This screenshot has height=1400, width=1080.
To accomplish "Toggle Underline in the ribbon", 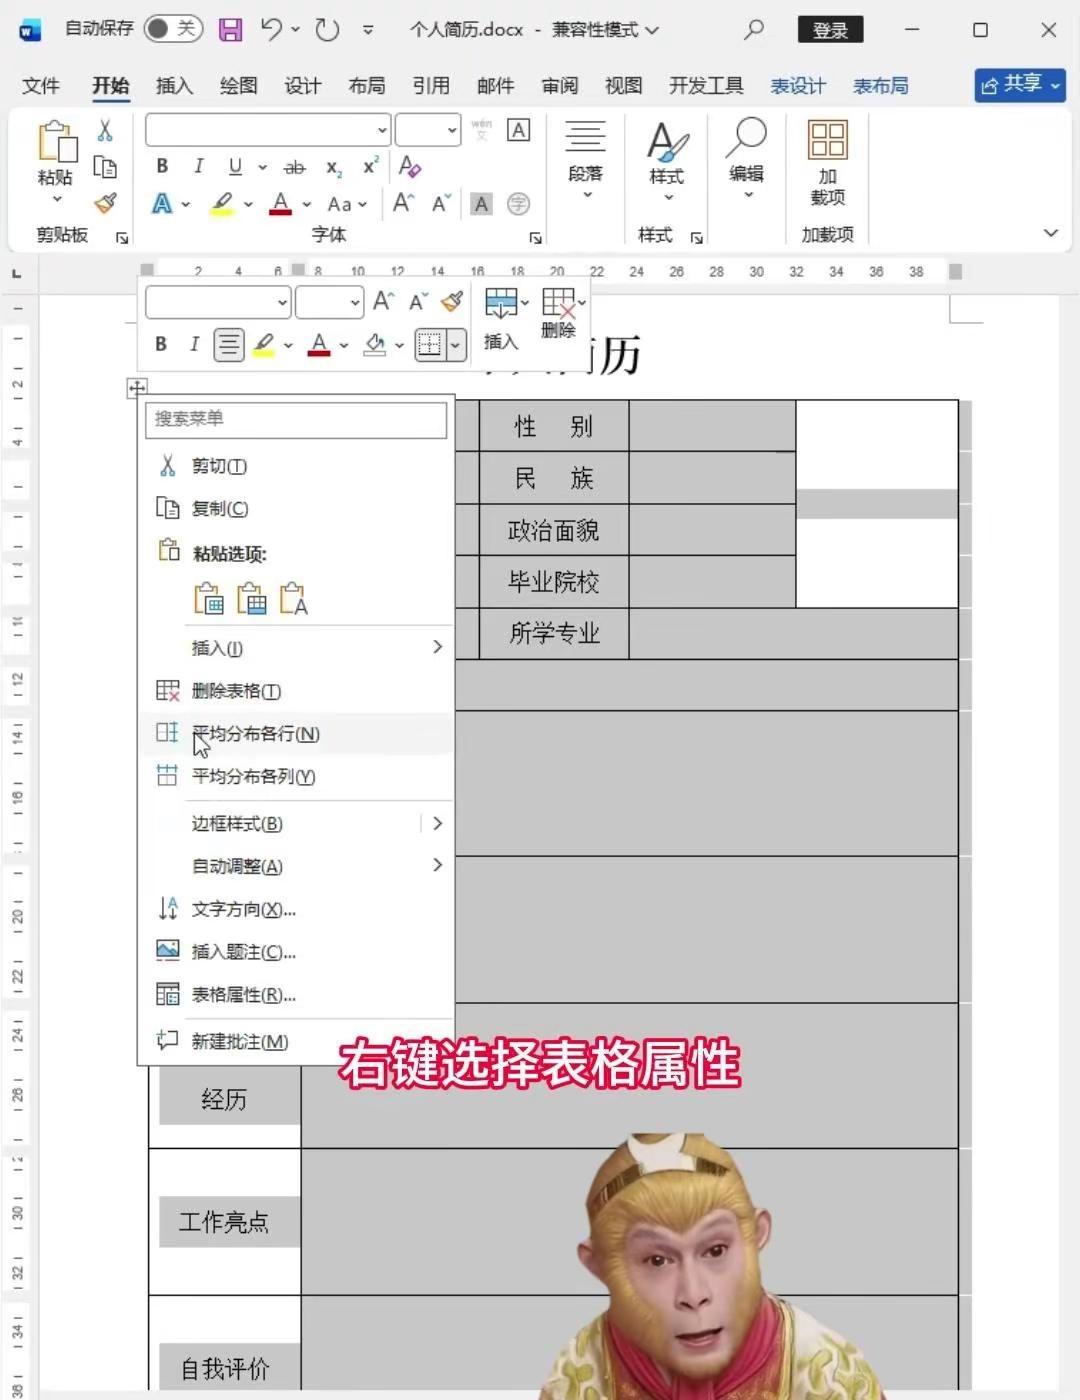I will coord(235,166).
